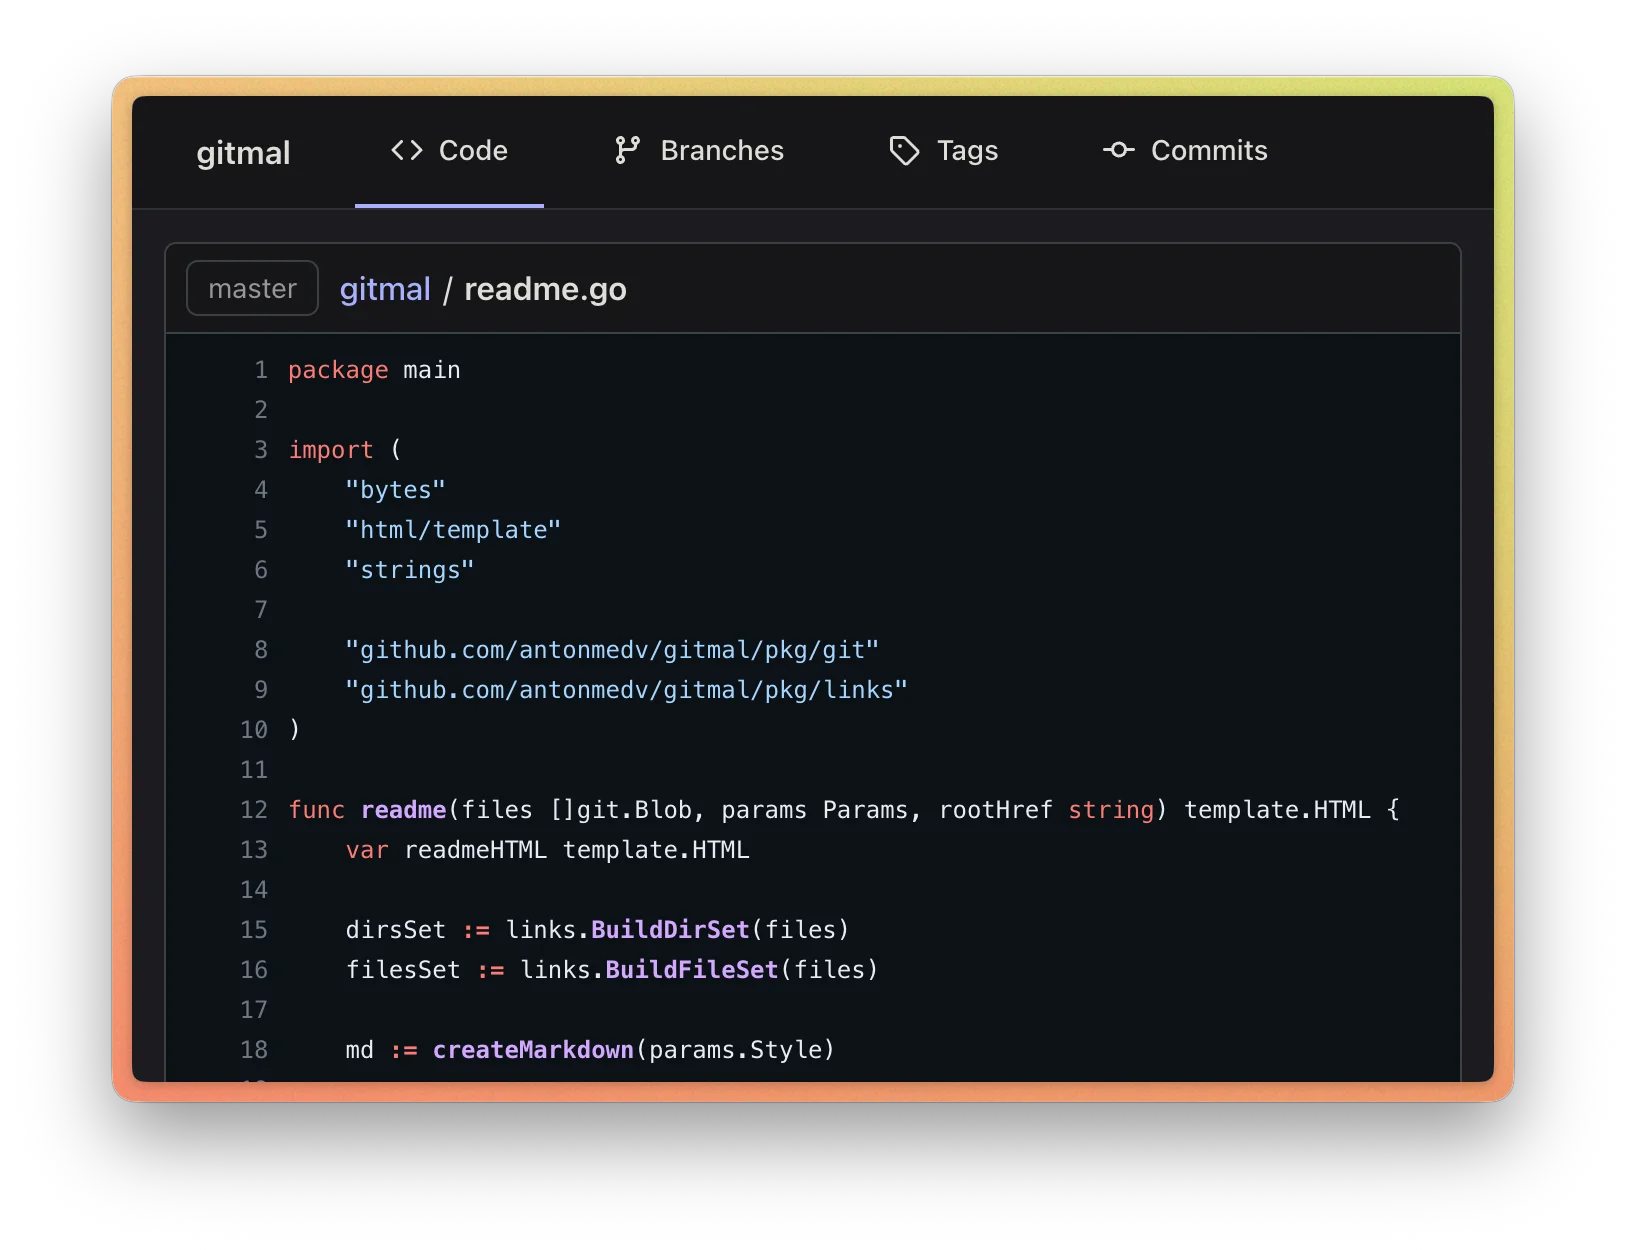Click the readme.go file name in breadcrumb
1626x1250 pixels.
(x=545, y=289)
